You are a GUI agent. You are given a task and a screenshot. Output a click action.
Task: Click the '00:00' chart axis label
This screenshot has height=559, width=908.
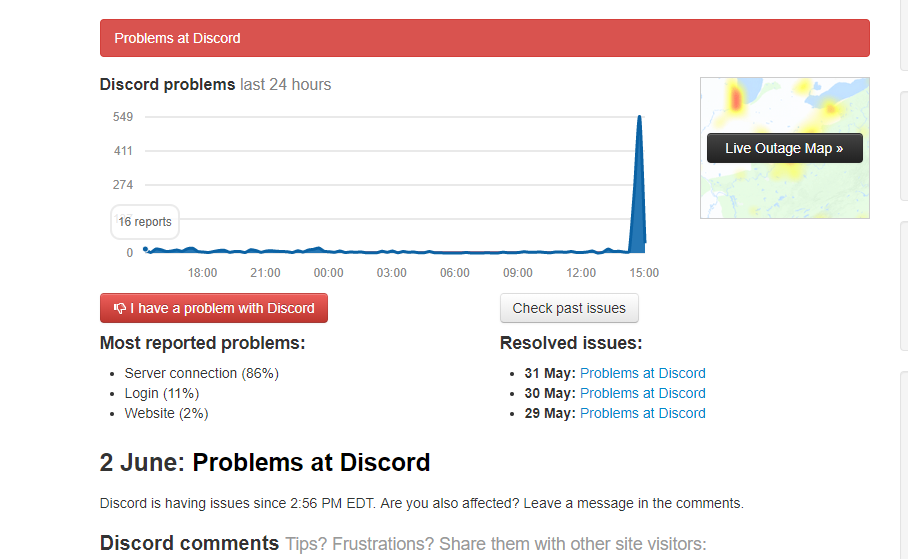pos(328,273)
